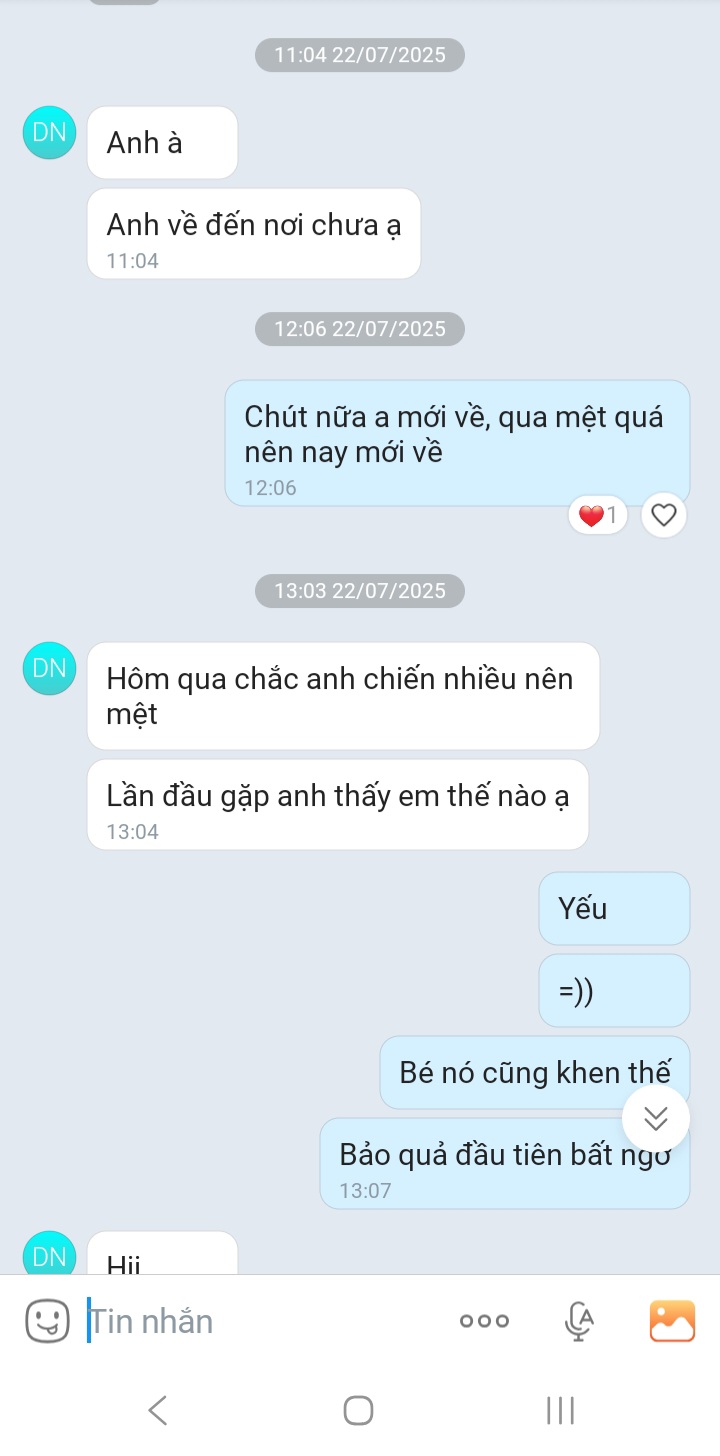Image resolution: width=720 pixels, height=1456 pixels.
Task: Tap the '=))' message bubble
Action: (x=614, y=990)
